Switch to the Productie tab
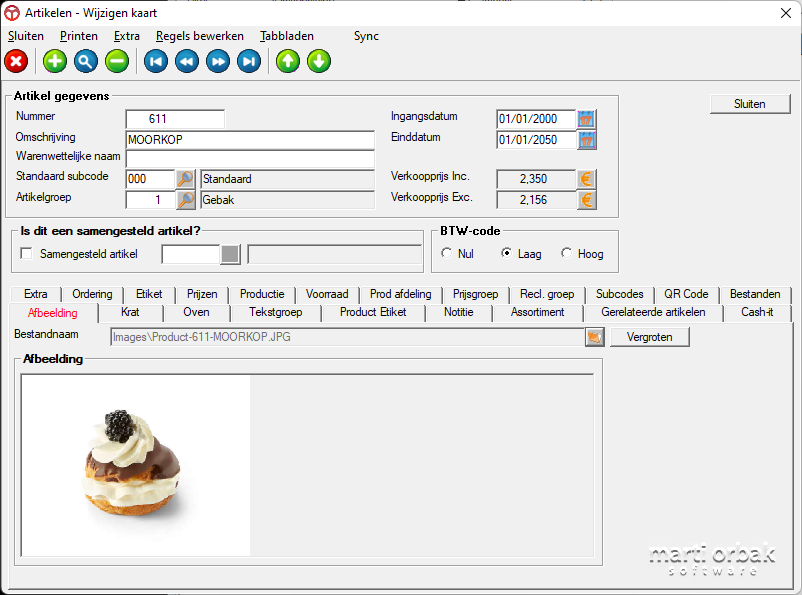The width and height of the screenshot is (802, 595). (x=262, y=294)
